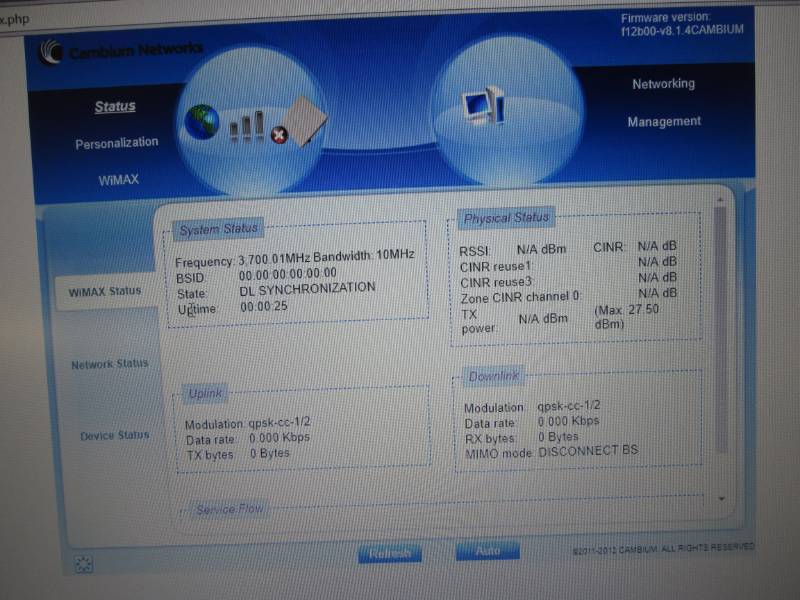Click the CINR N/A dB value

[657, 246]
